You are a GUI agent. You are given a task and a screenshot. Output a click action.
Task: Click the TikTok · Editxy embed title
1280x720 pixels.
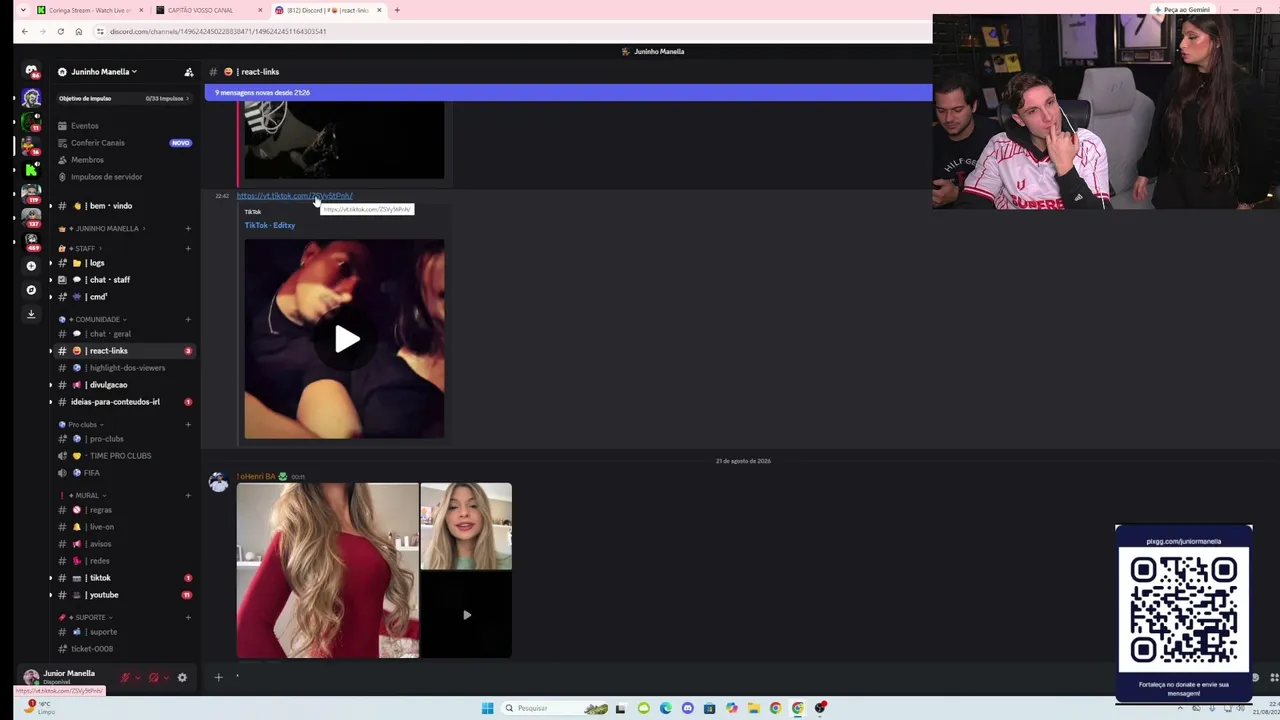pyautogui.click(x=270, y=225)
